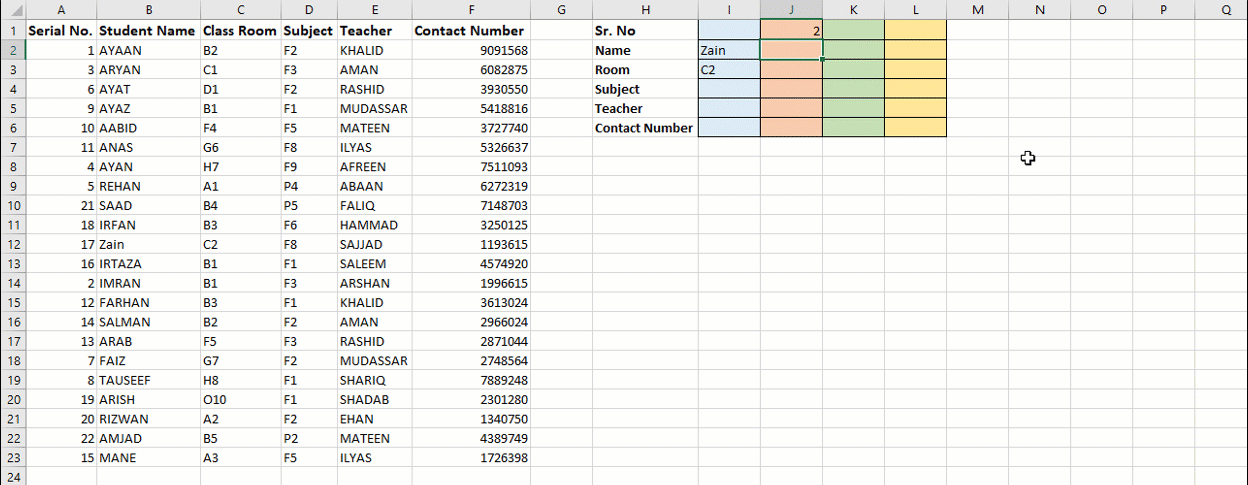1248x485 pixels.
Task: Select class room cell H7
Action: click(240, 167)
